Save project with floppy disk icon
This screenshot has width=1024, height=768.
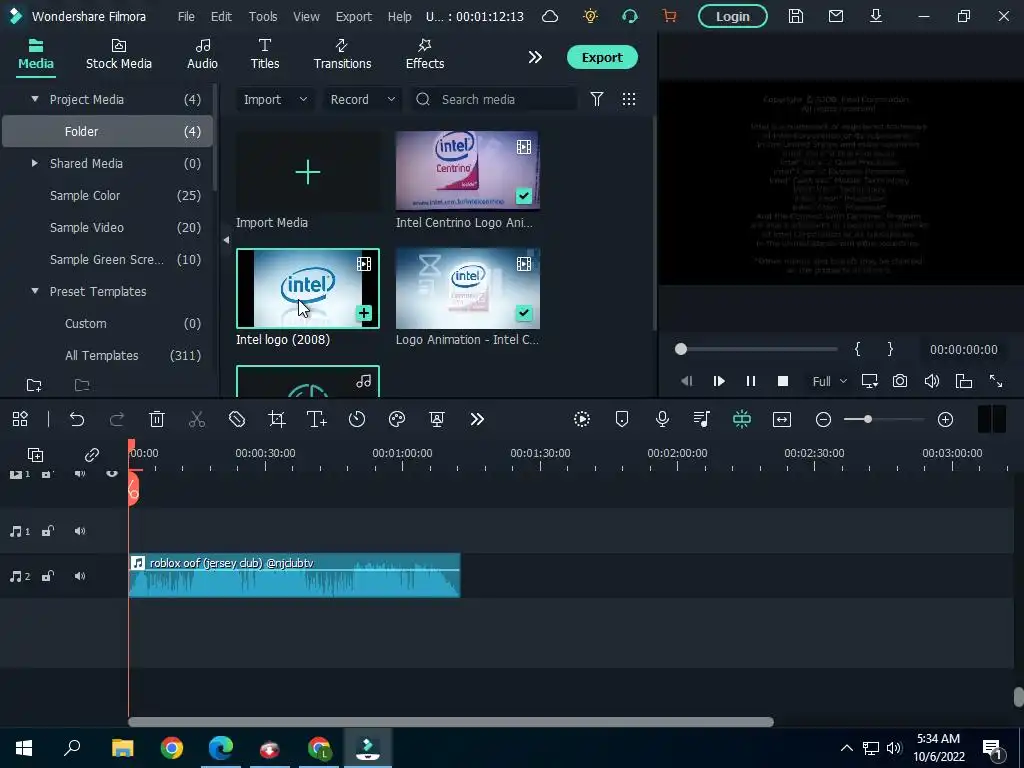(x=795, y=16)
